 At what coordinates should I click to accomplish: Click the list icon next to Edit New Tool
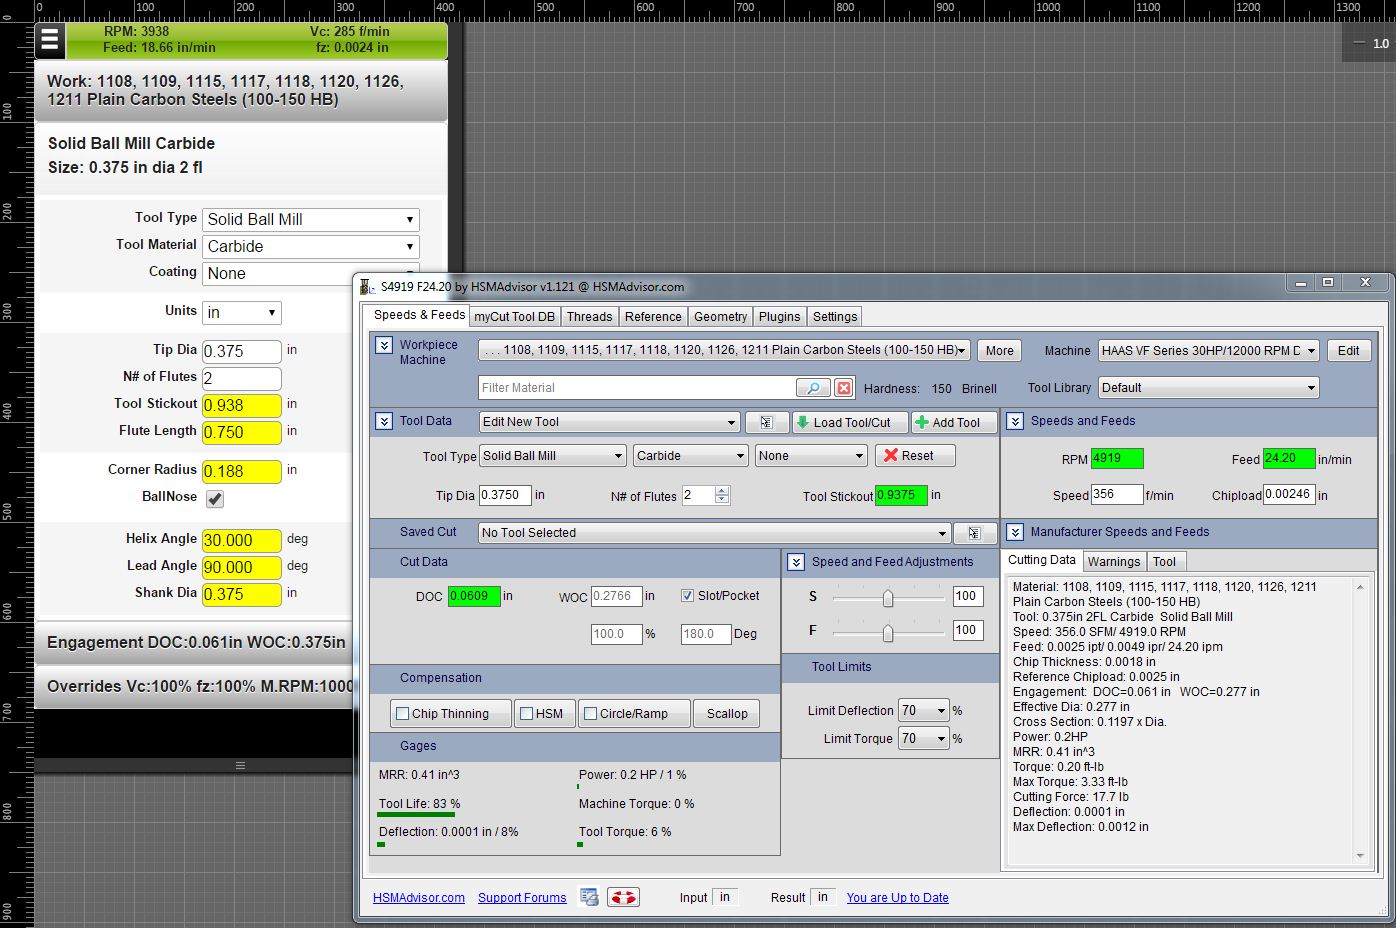[x=766, y=422]
